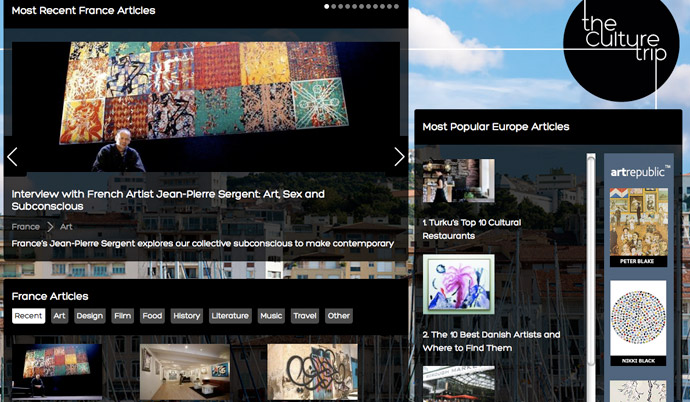This screenshot has height=402, width=690.
Task: Select the Recent filter tab
Action: coord(28,316)
